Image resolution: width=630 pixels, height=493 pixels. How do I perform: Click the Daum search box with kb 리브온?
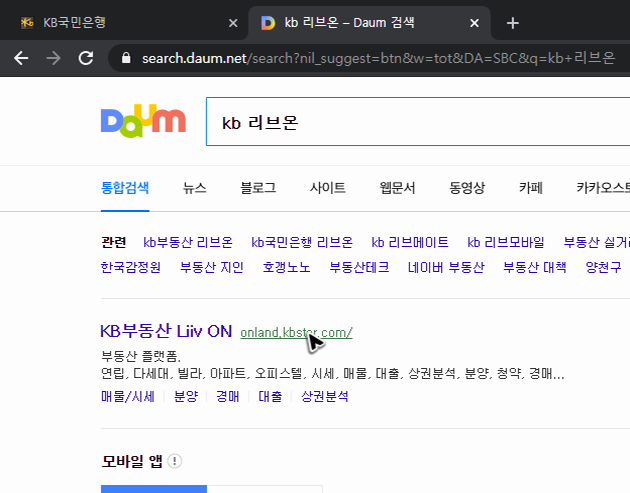tap(418, 122)
